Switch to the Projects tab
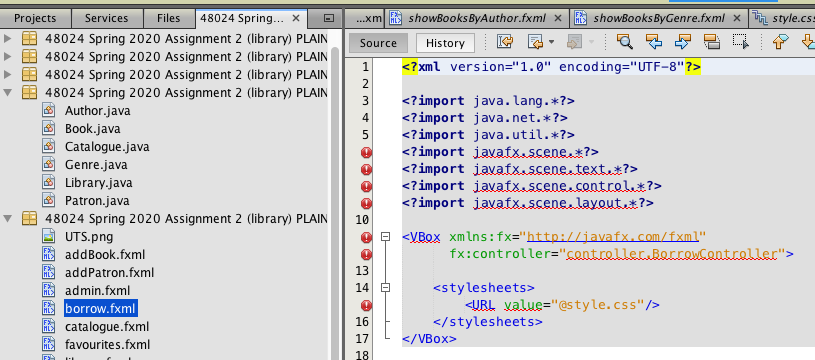 pos(35,18)
